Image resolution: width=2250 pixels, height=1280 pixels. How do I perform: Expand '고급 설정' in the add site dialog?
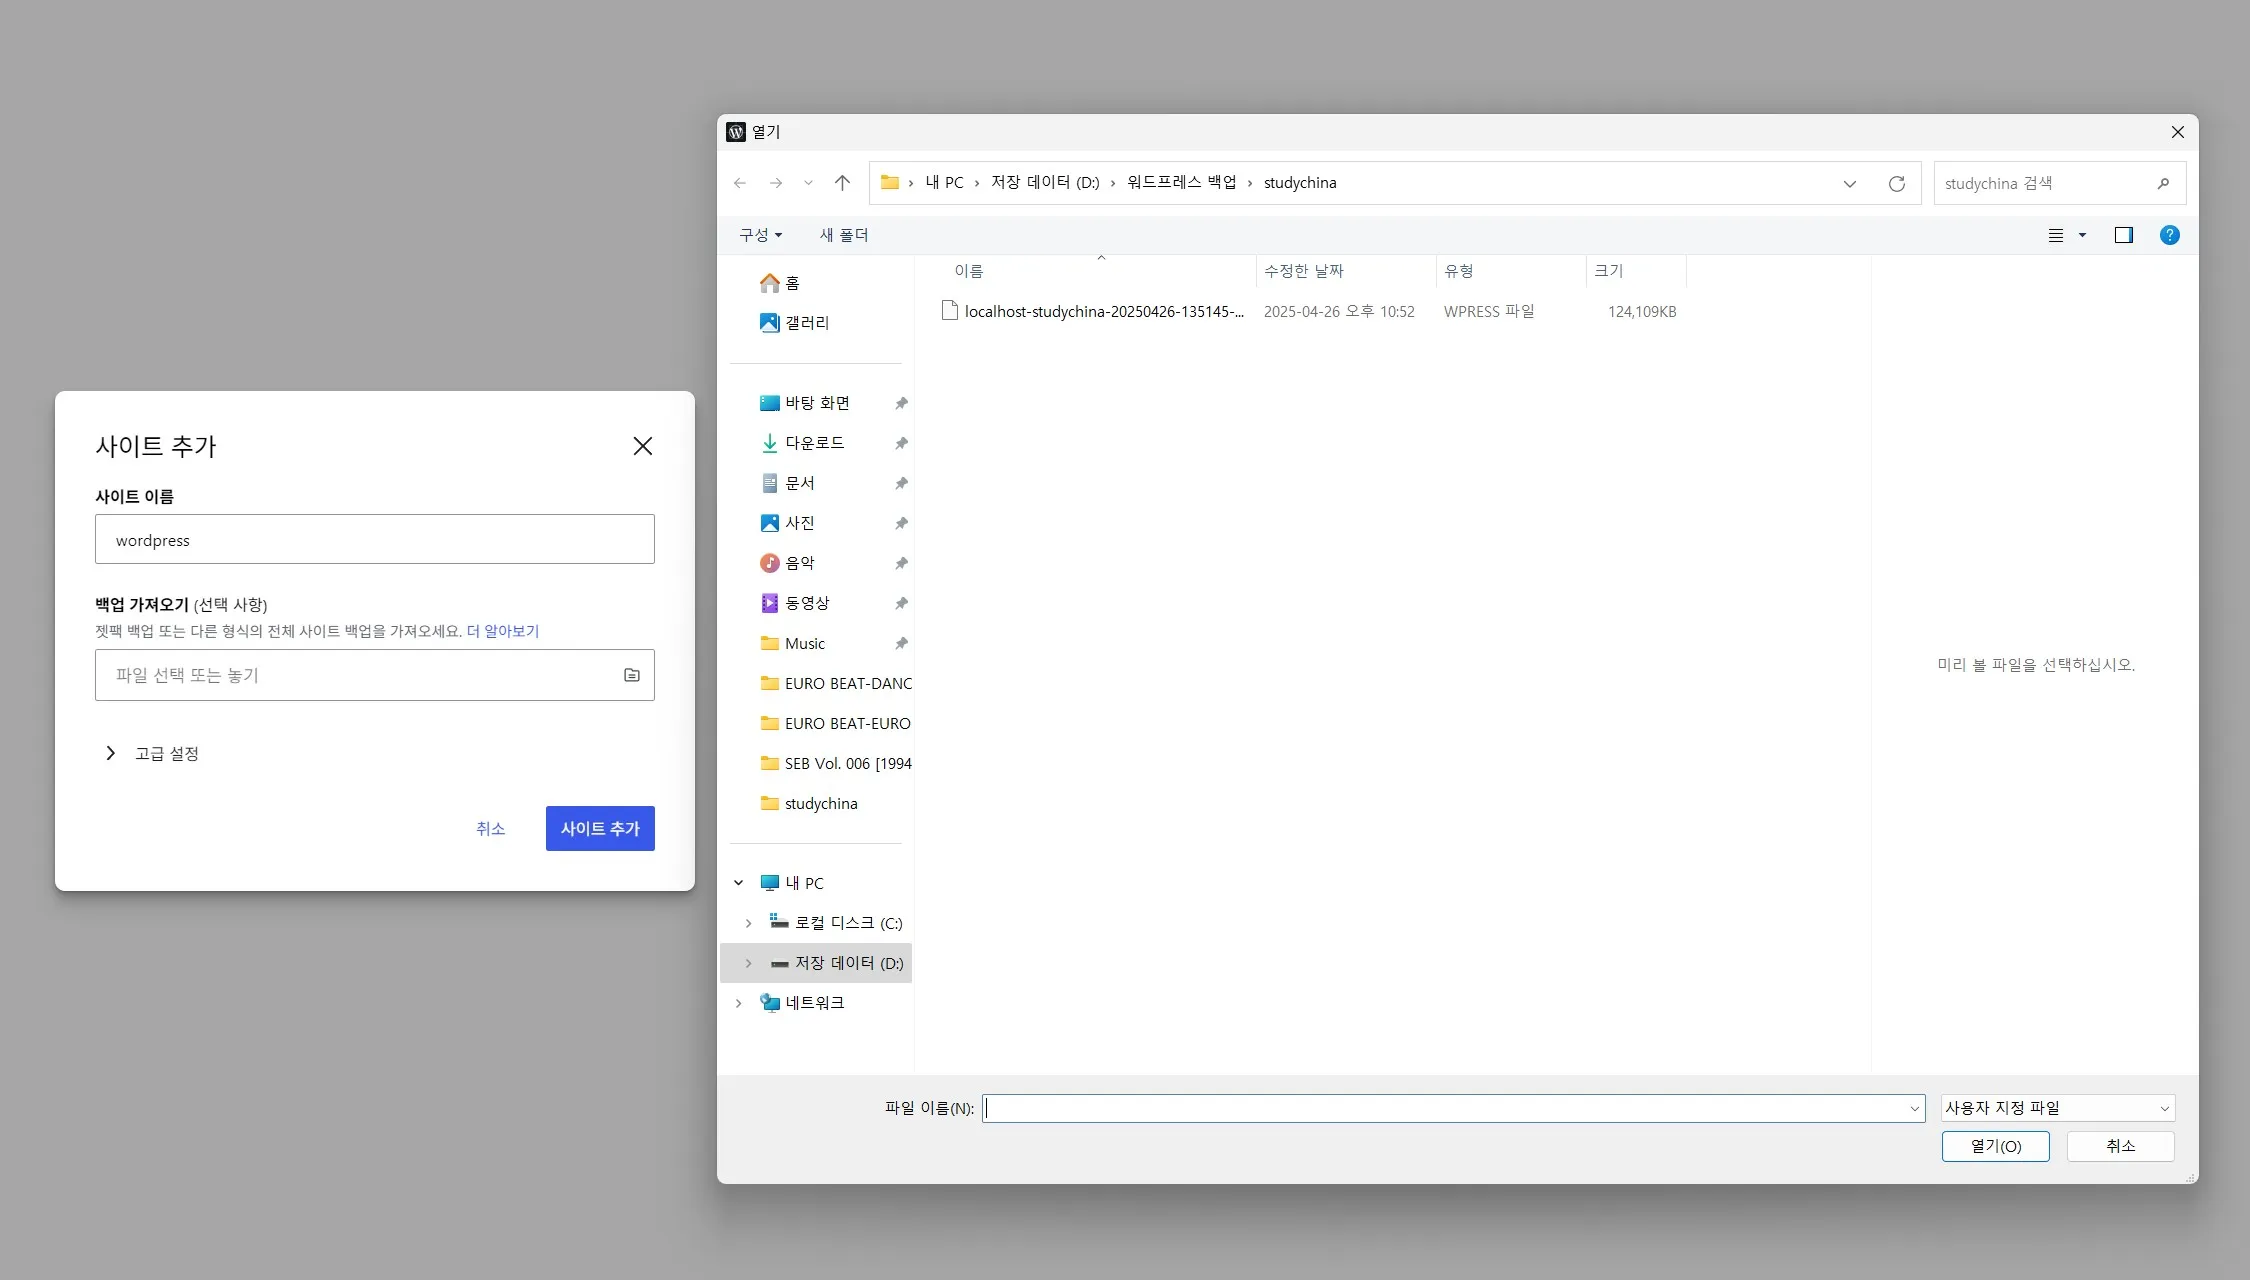[152, 753]
